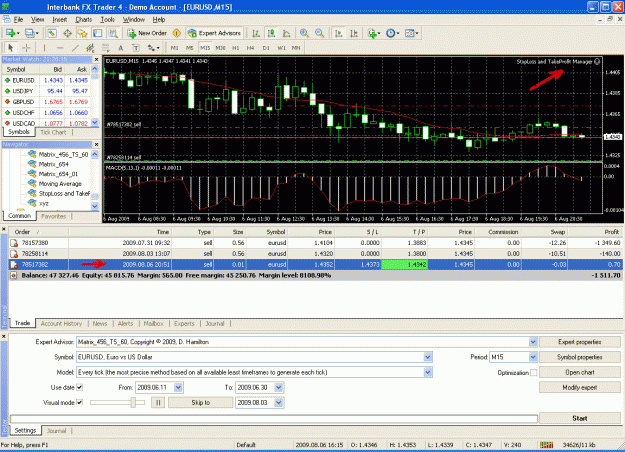The height and width of the screenshot is (452, 625).
Task: Toggle the Strategy Tester toolbar icon
Action: tap(113, 33)
